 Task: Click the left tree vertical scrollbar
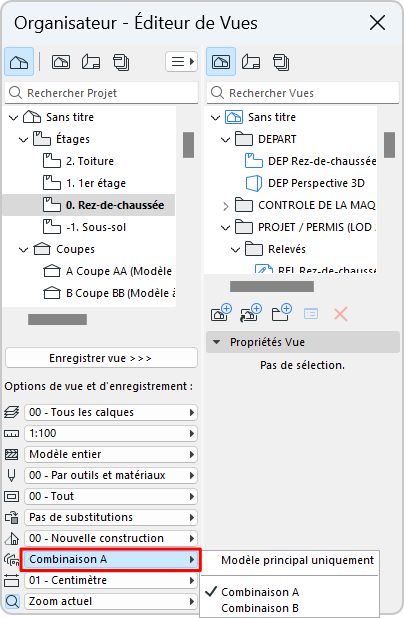pyautogui.click(x=188, y=145)
